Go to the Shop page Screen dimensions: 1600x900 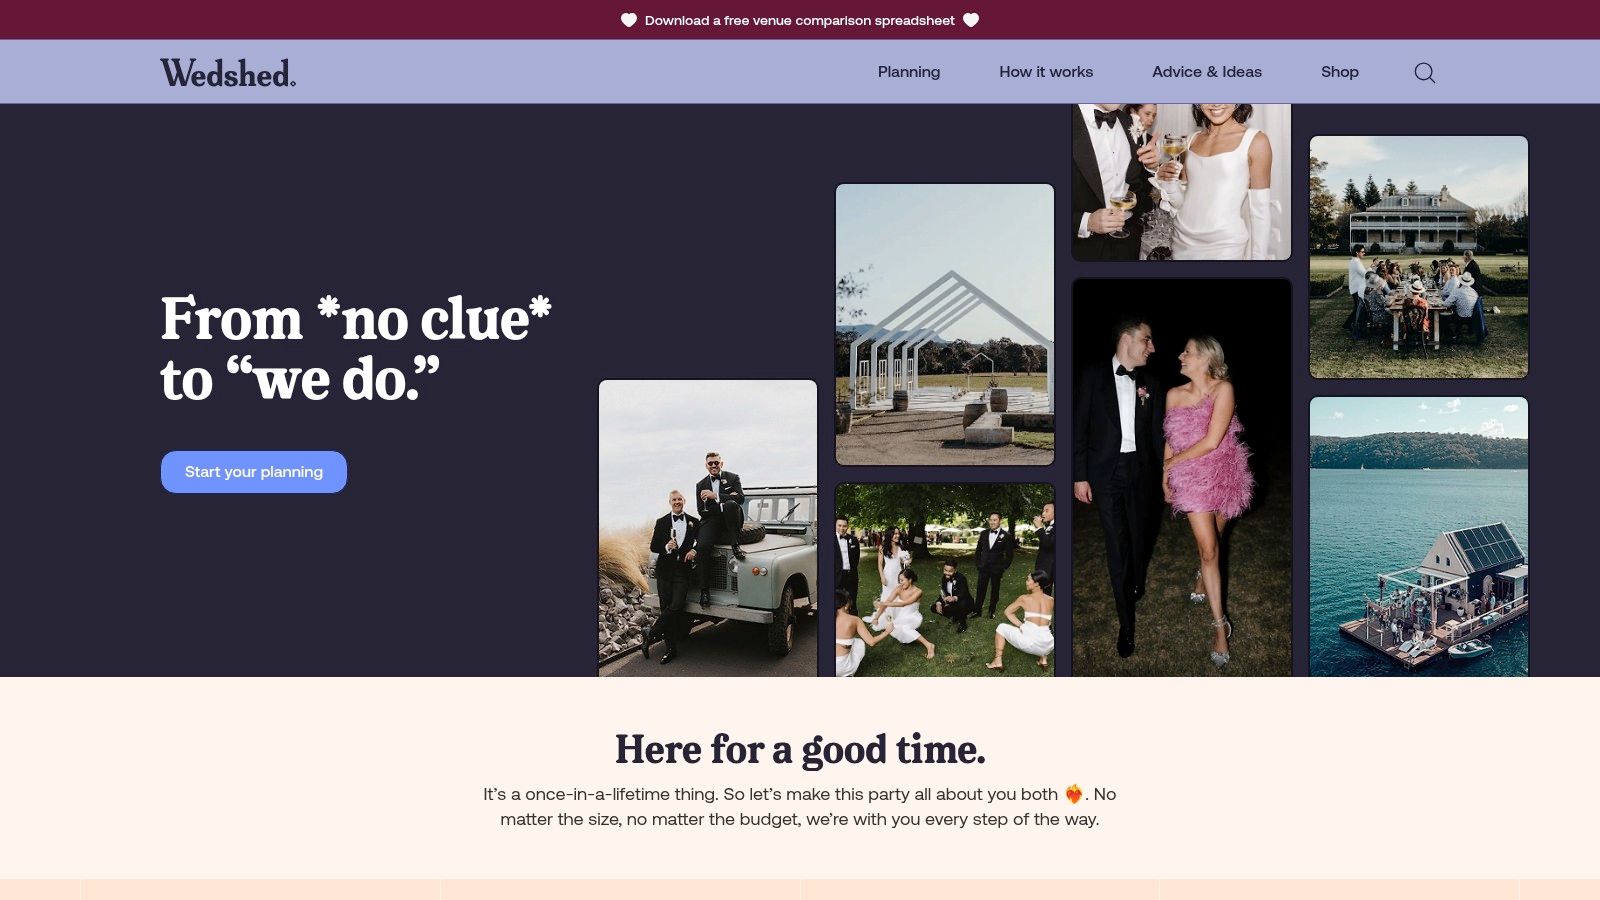pyautogui.click(x=1339, y=72)
